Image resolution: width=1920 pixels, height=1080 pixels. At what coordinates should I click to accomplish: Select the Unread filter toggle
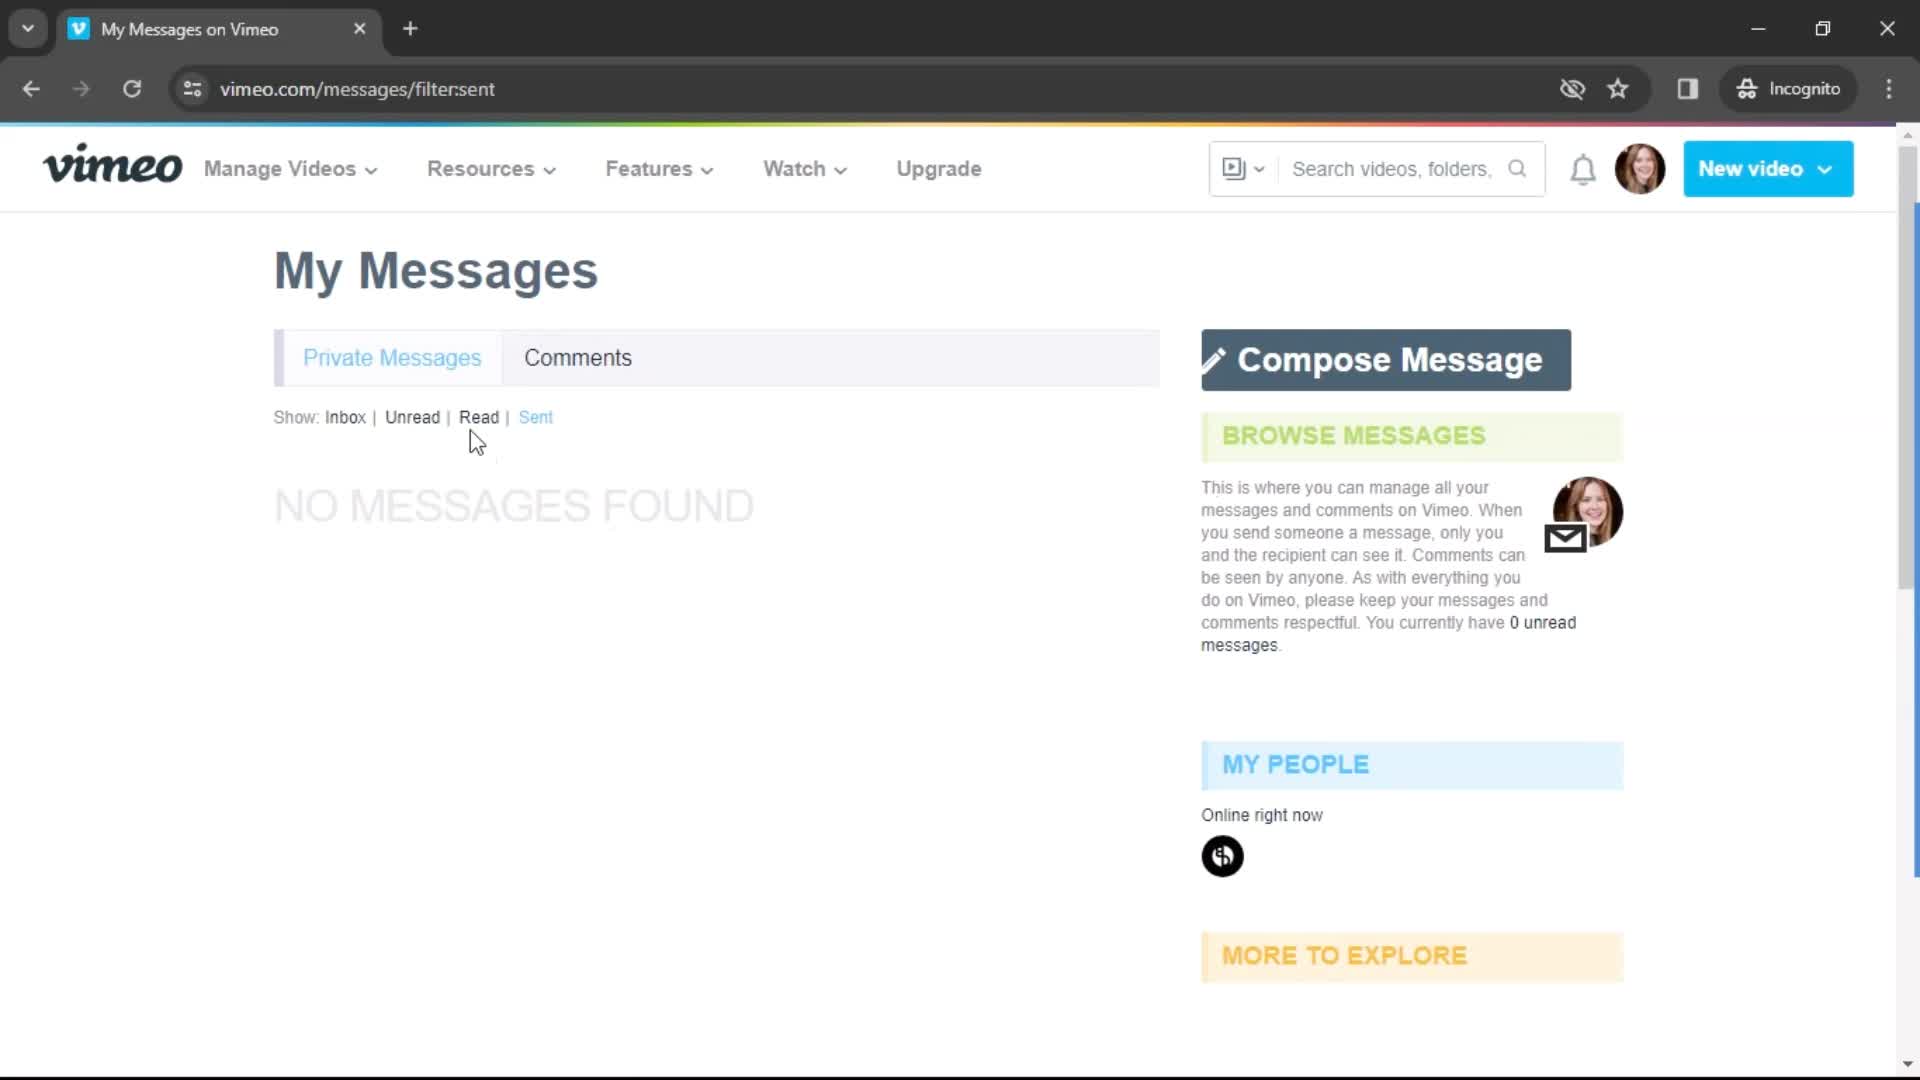[x=413, y=417]
